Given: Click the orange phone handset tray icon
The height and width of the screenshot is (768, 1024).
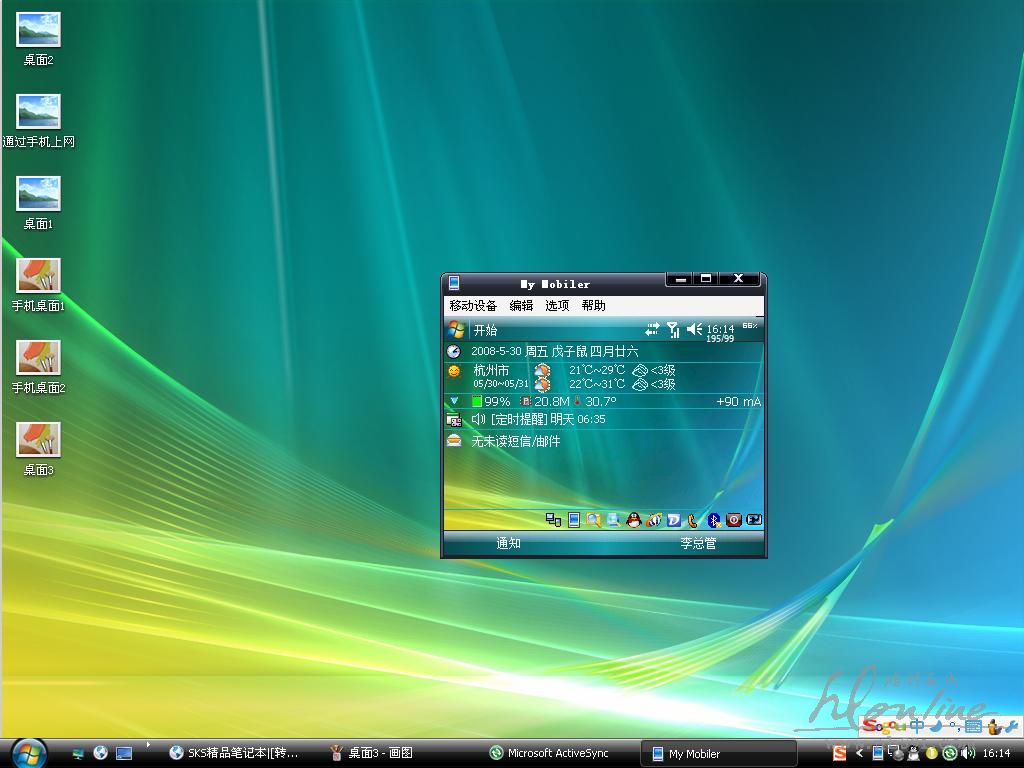Looking at the screenshot, I should 693,520.
